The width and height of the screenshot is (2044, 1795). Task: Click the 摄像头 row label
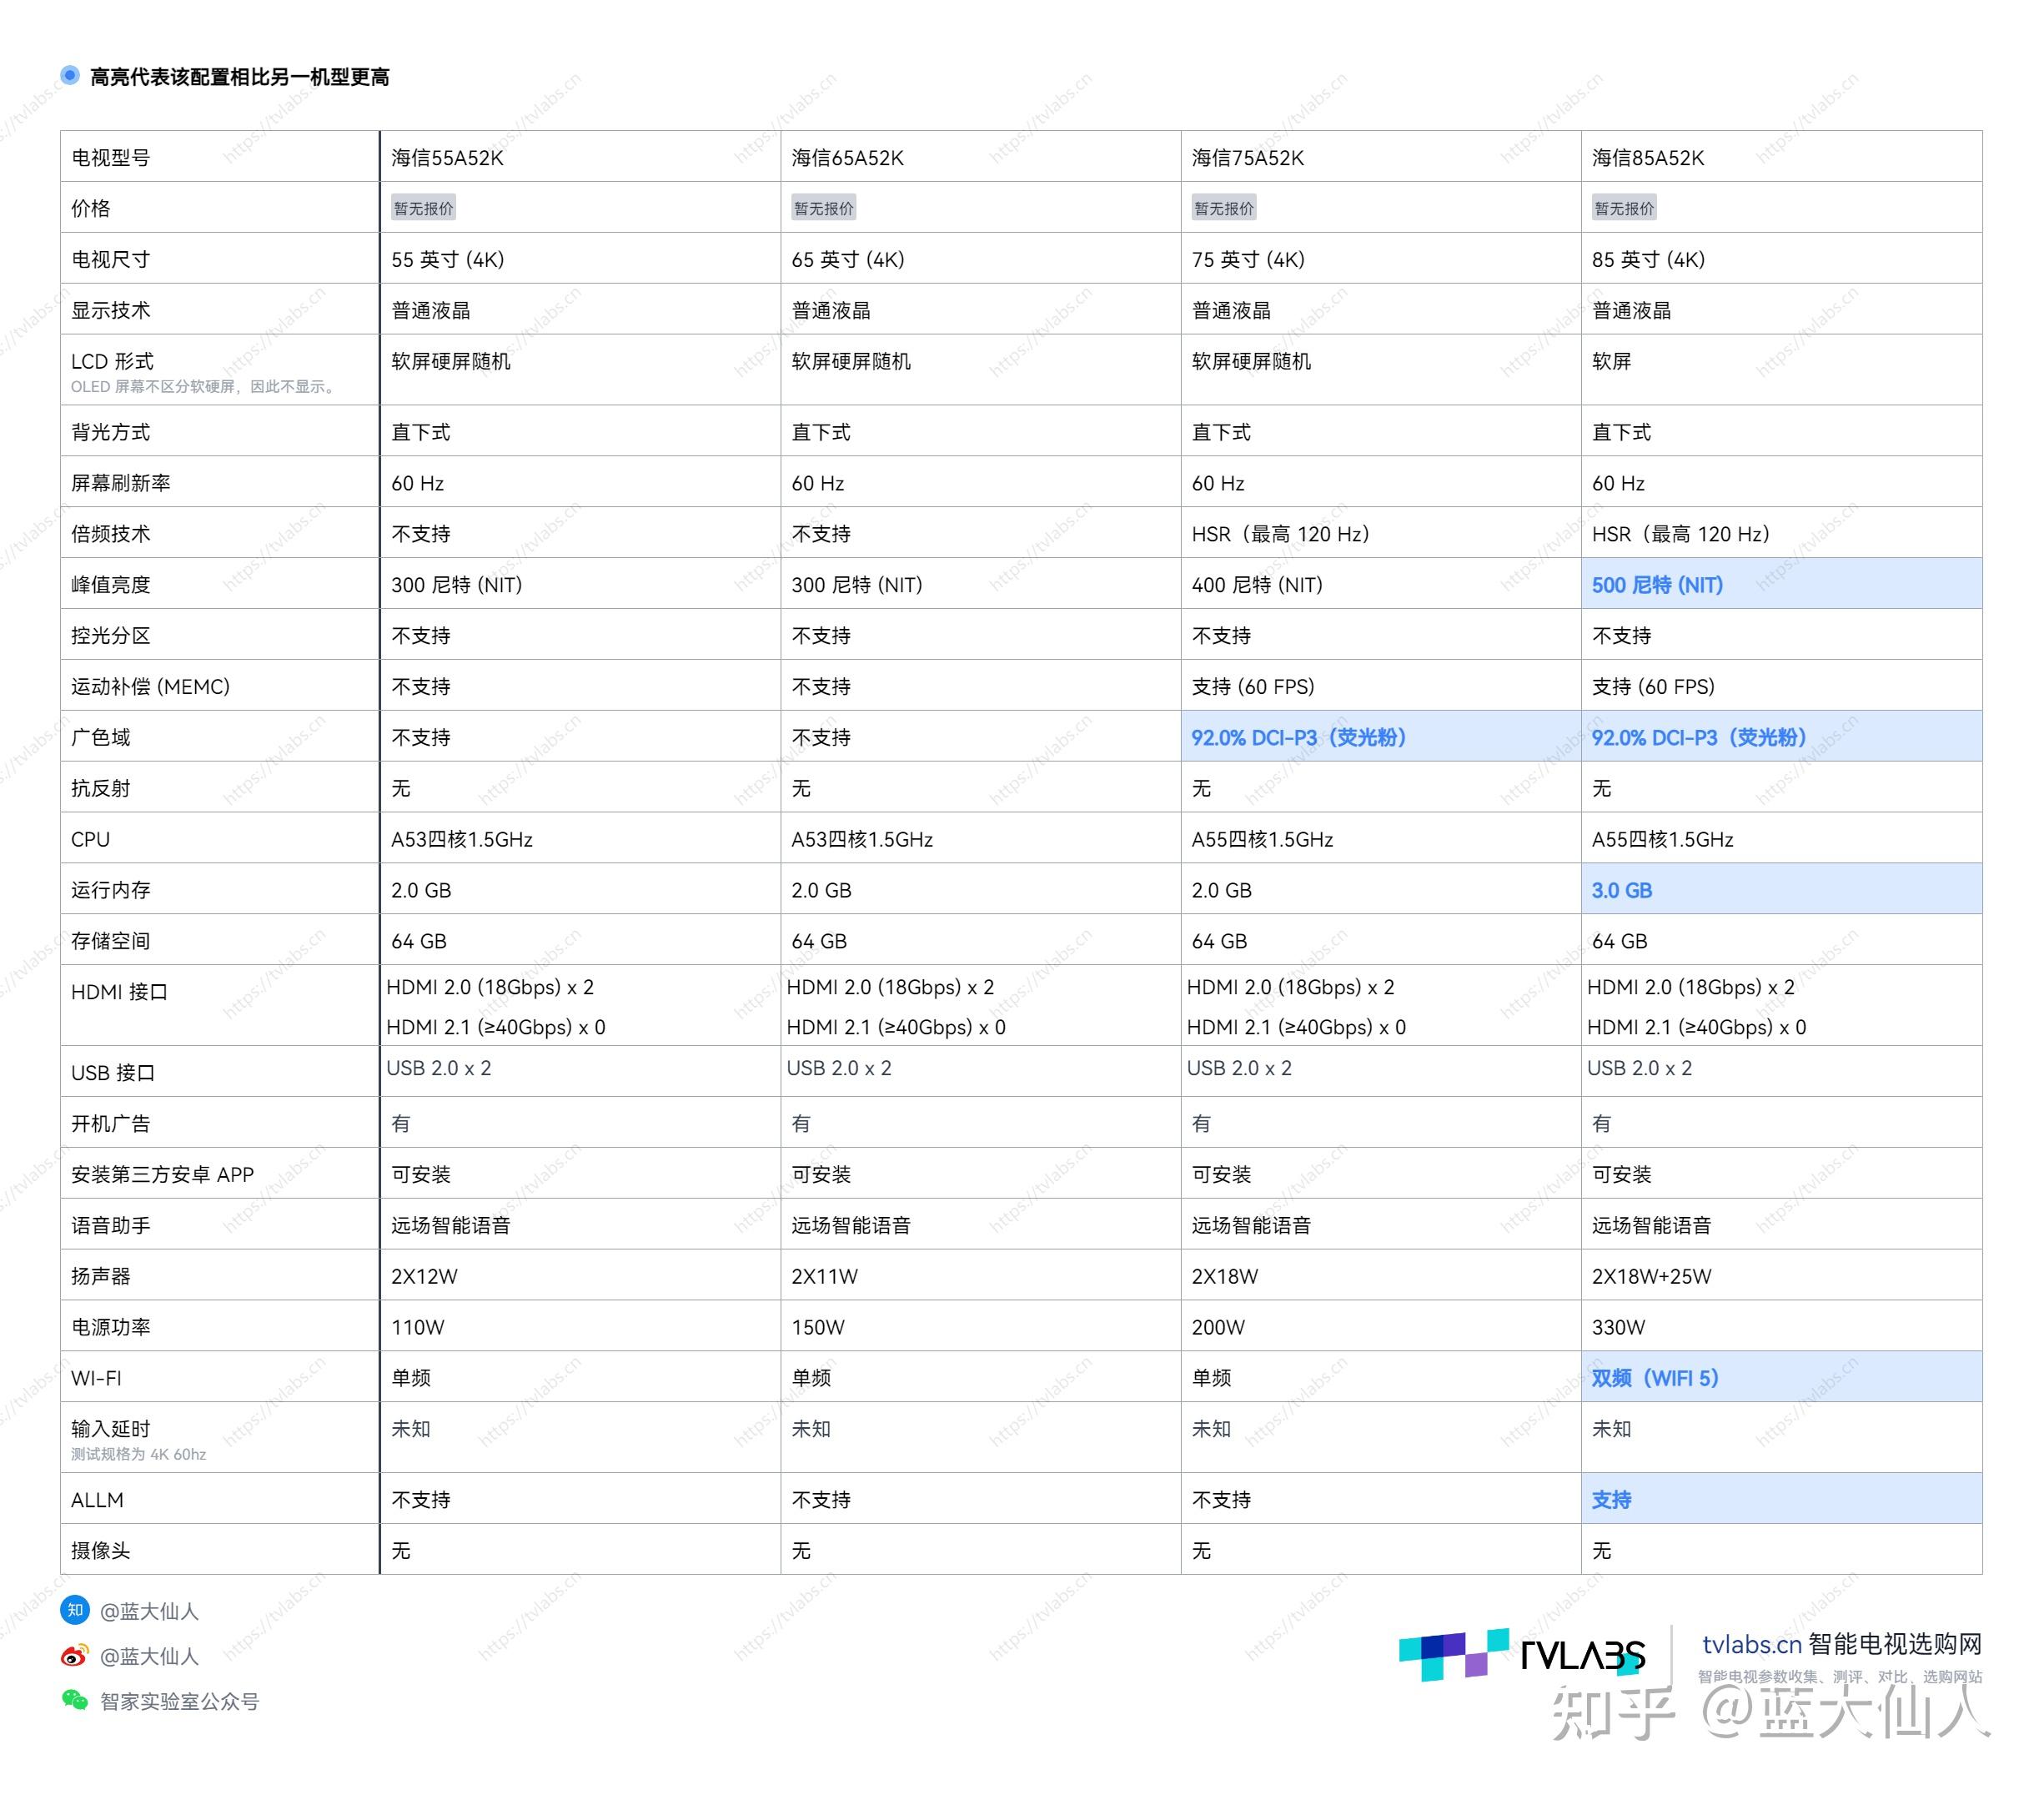(101, 1550)
